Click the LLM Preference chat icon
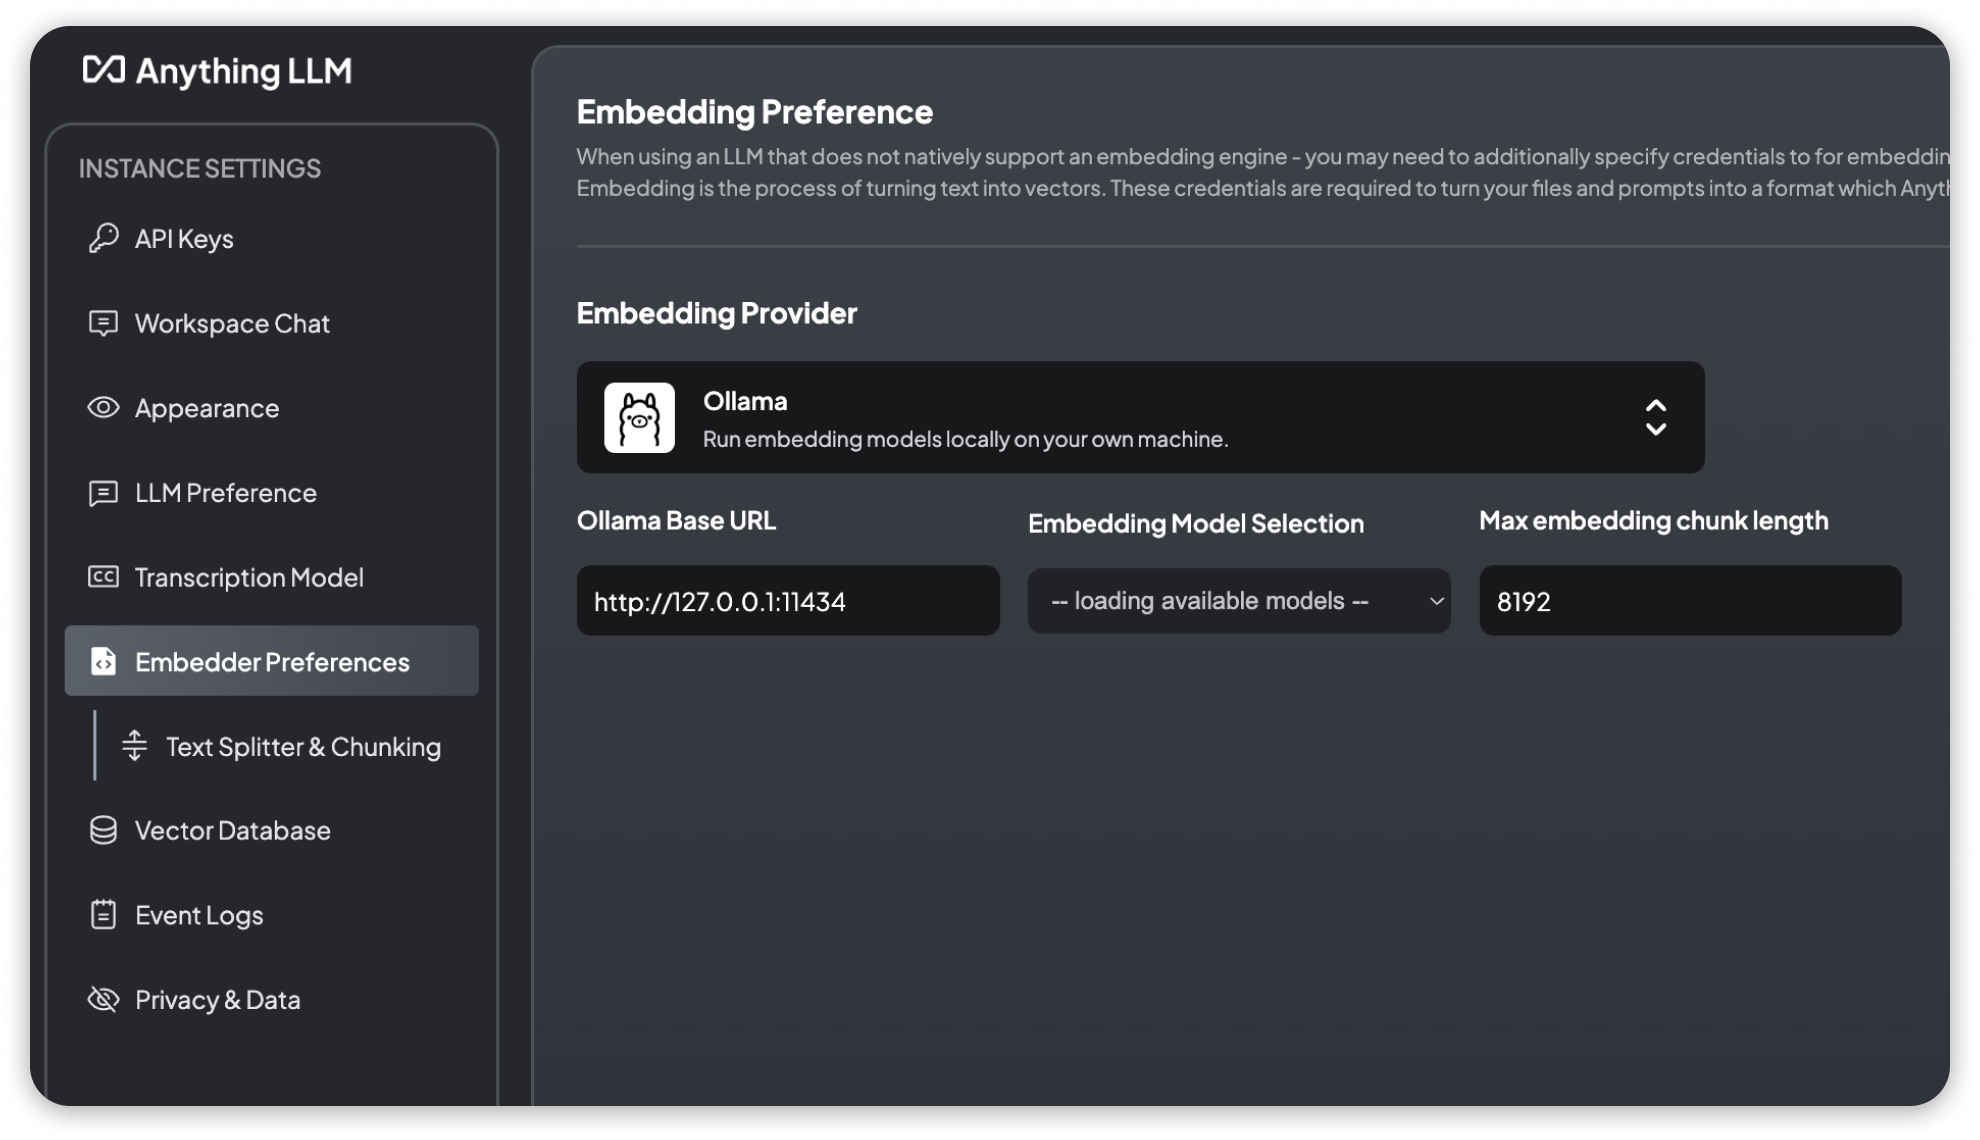 (x=103, y=493)
